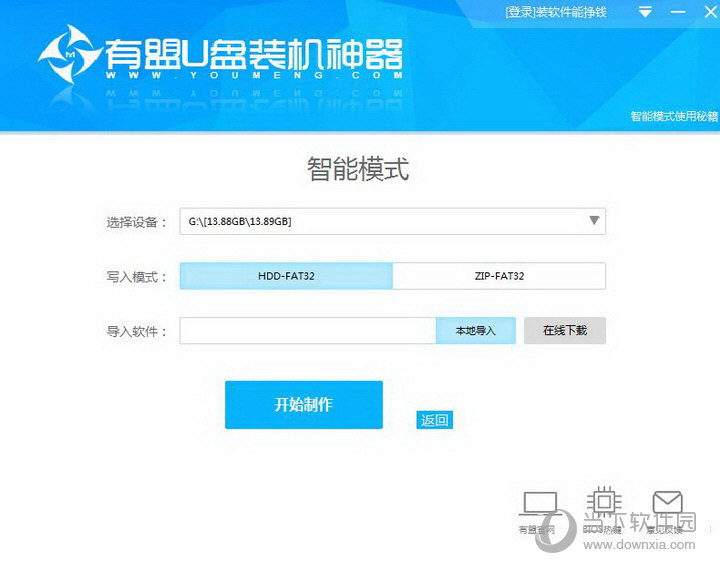Click the 在线下载 online download button
Viewport: 720px width, 574px height.
565,331
